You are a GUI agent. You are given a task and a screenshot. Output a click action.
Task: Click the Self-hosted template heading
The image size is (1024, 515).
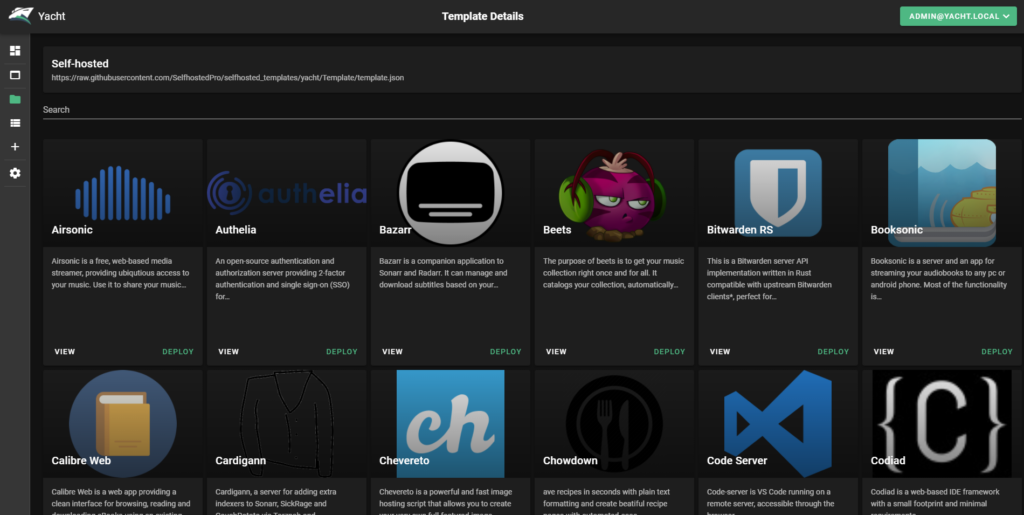pos(80,63)
